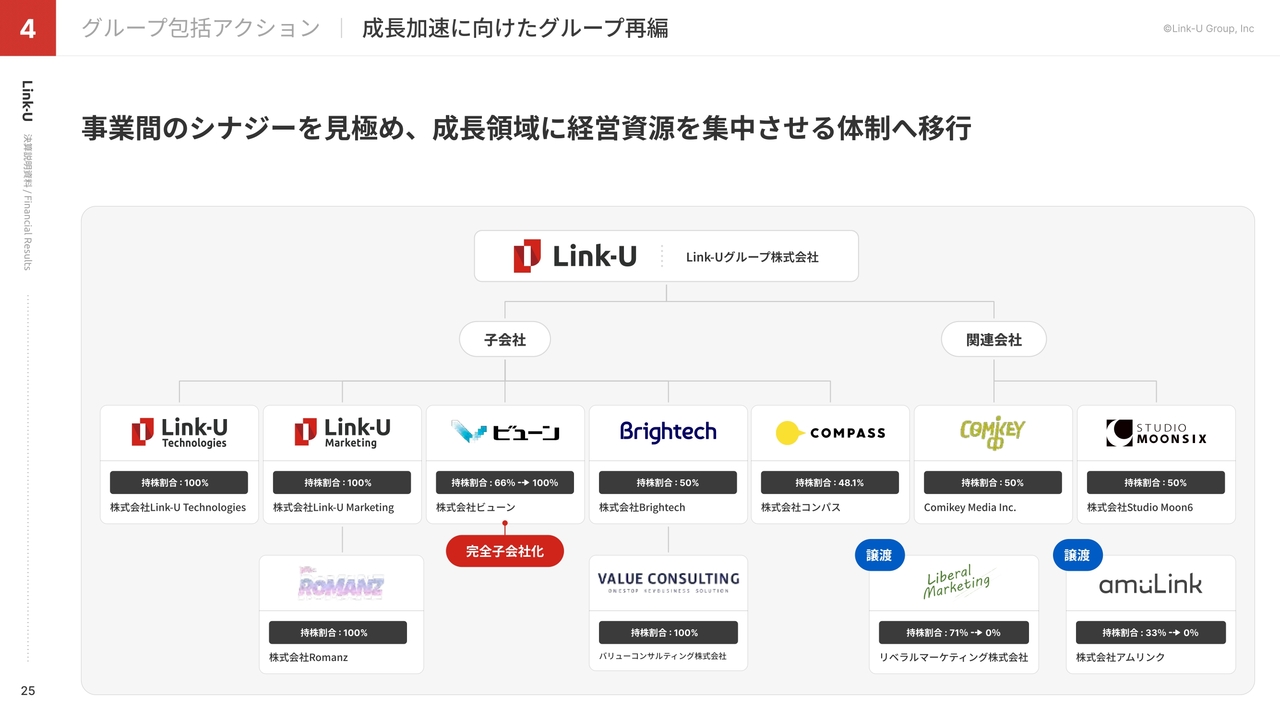Click the text 株式会社Link-U Marketing
Screen dimensions: 1280x720
coord(333,508)
